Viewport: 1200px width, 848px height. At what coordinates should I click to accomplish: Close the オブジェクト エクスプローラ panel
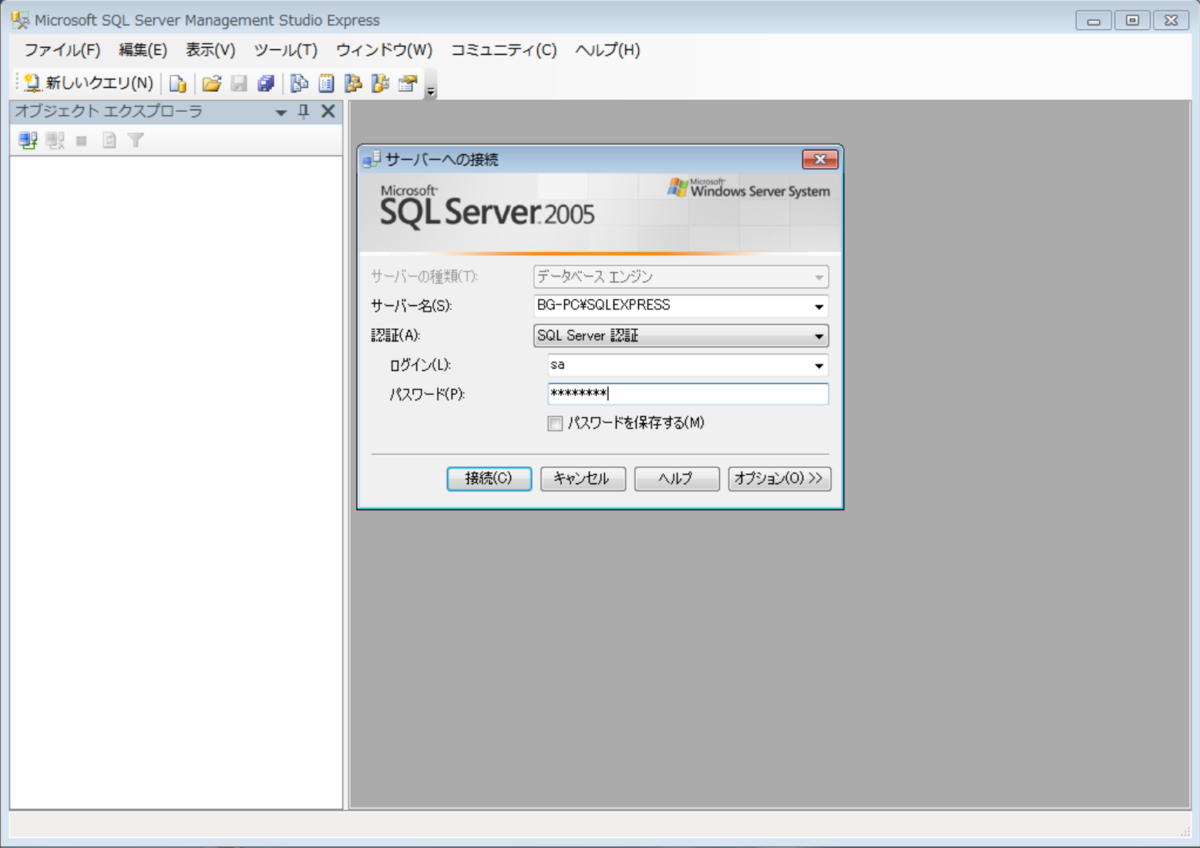pyautogui.click(x=328, y=112)
